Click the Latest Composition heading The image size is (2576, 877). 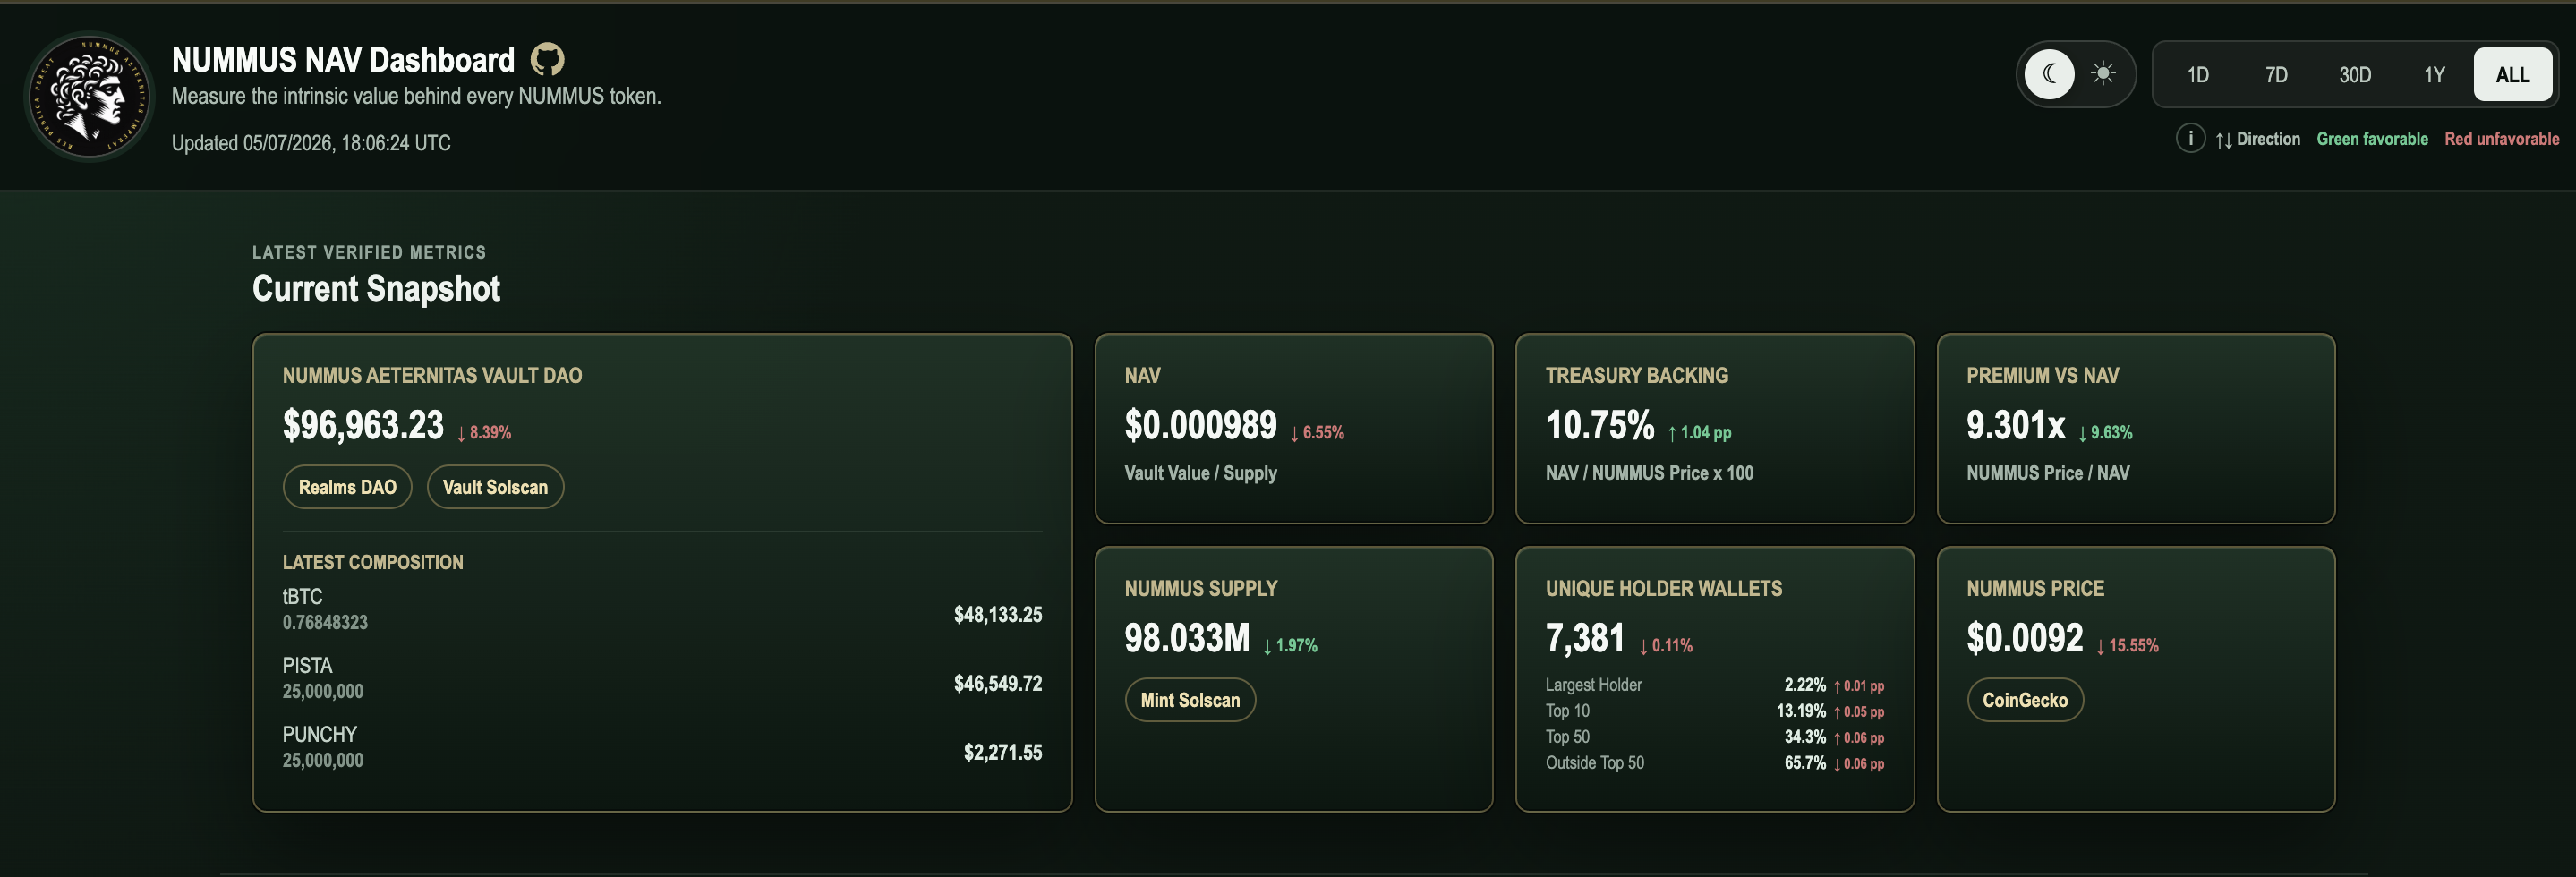pyautogui.click(x=373, y=562)
